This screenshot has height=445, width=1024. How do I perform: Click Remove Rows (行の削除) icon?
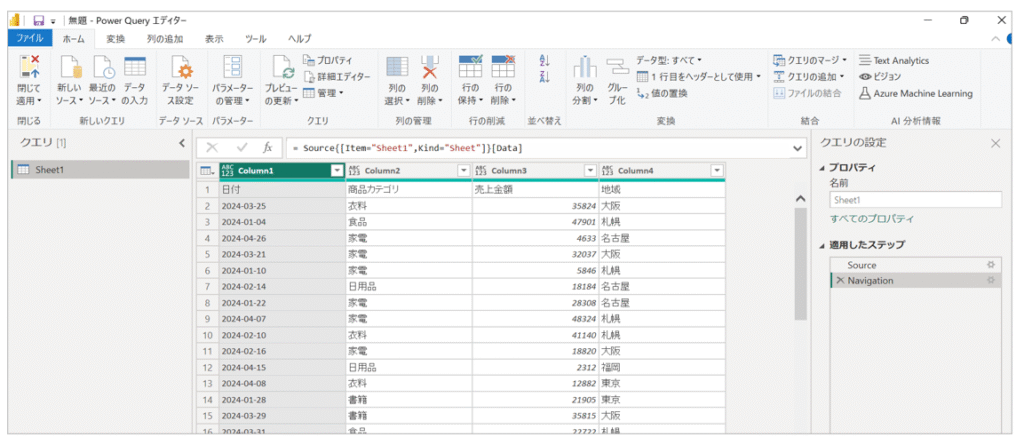503,67
